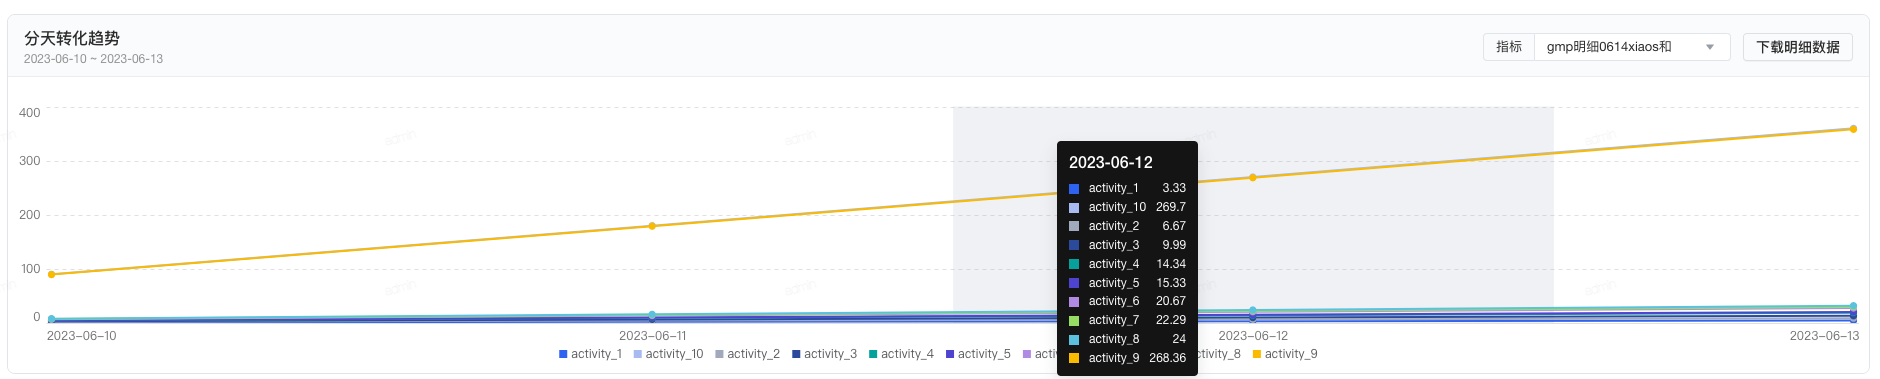Toggle activity_5 legend entry
The height and width of the screenshot is (379, 1880).
click(x=978, y=354)
